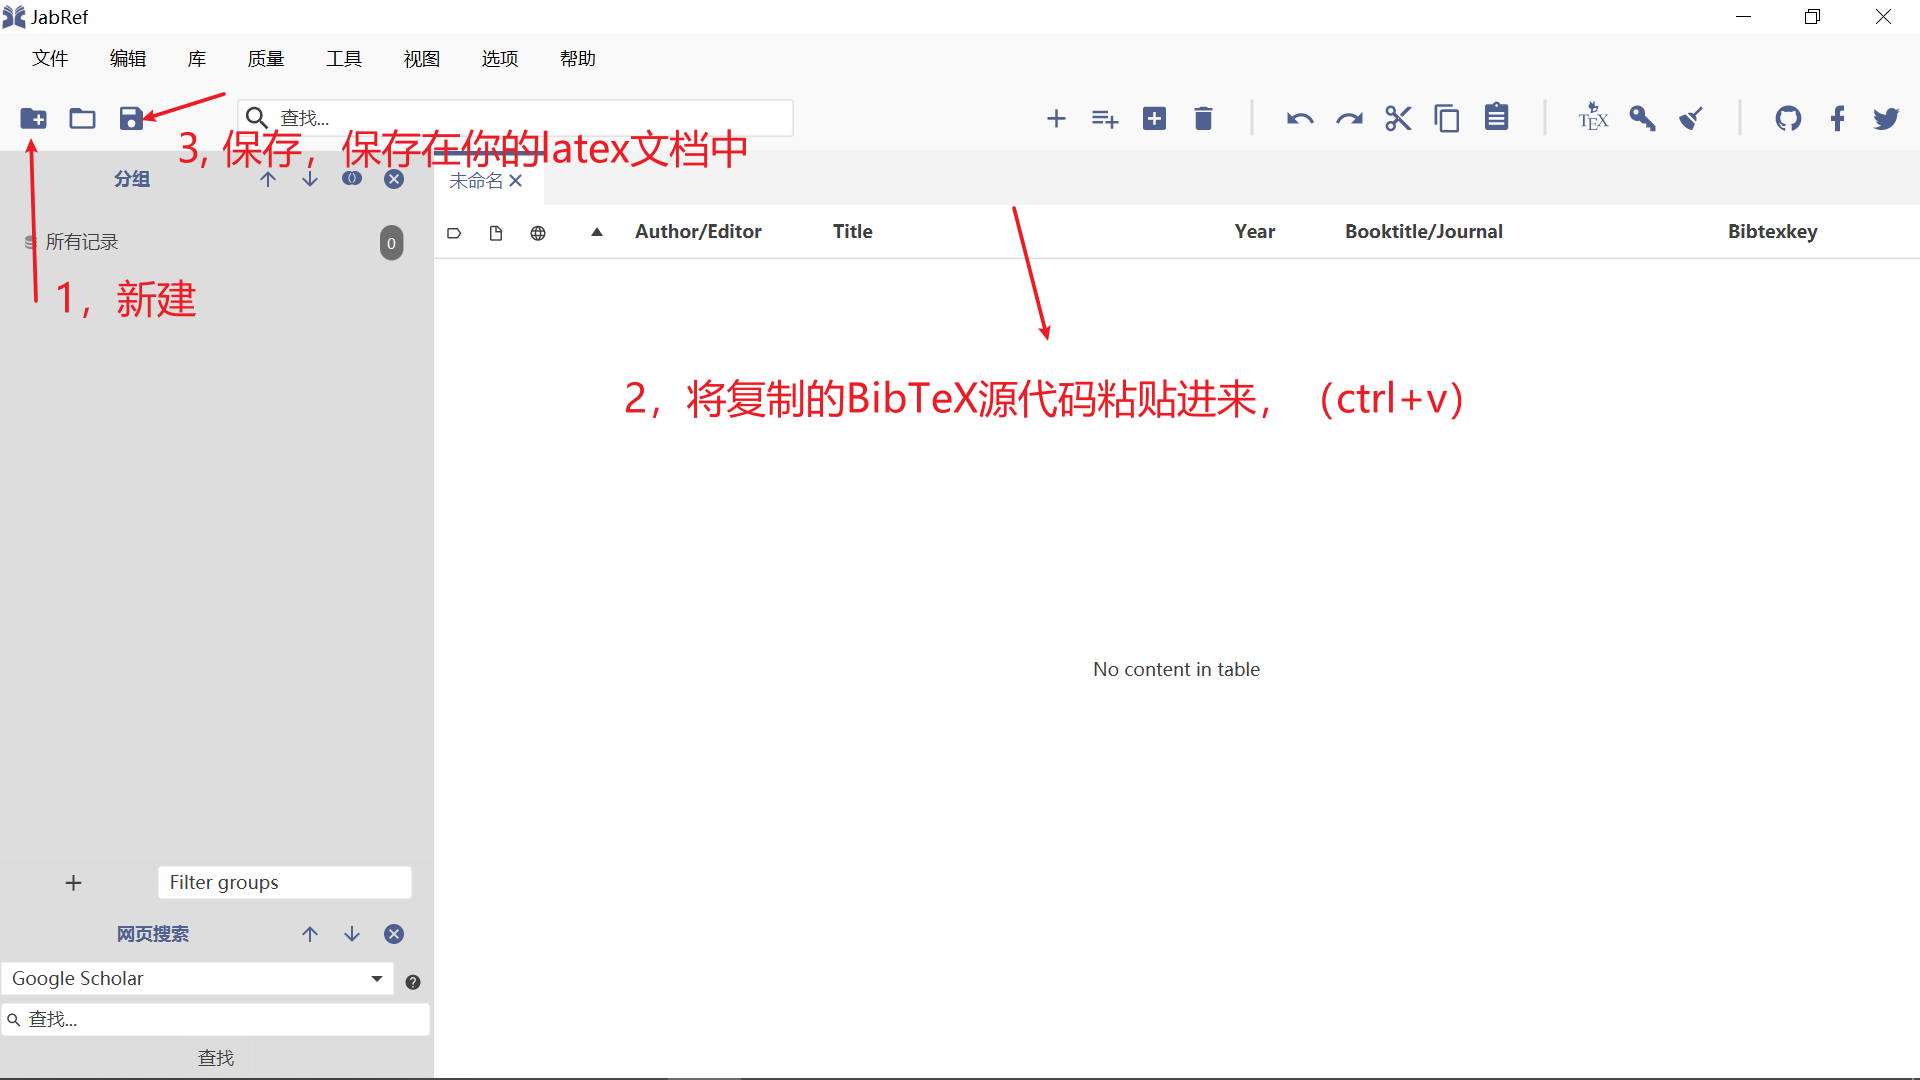Add a new entry with plus icon

pos(1056,119)
